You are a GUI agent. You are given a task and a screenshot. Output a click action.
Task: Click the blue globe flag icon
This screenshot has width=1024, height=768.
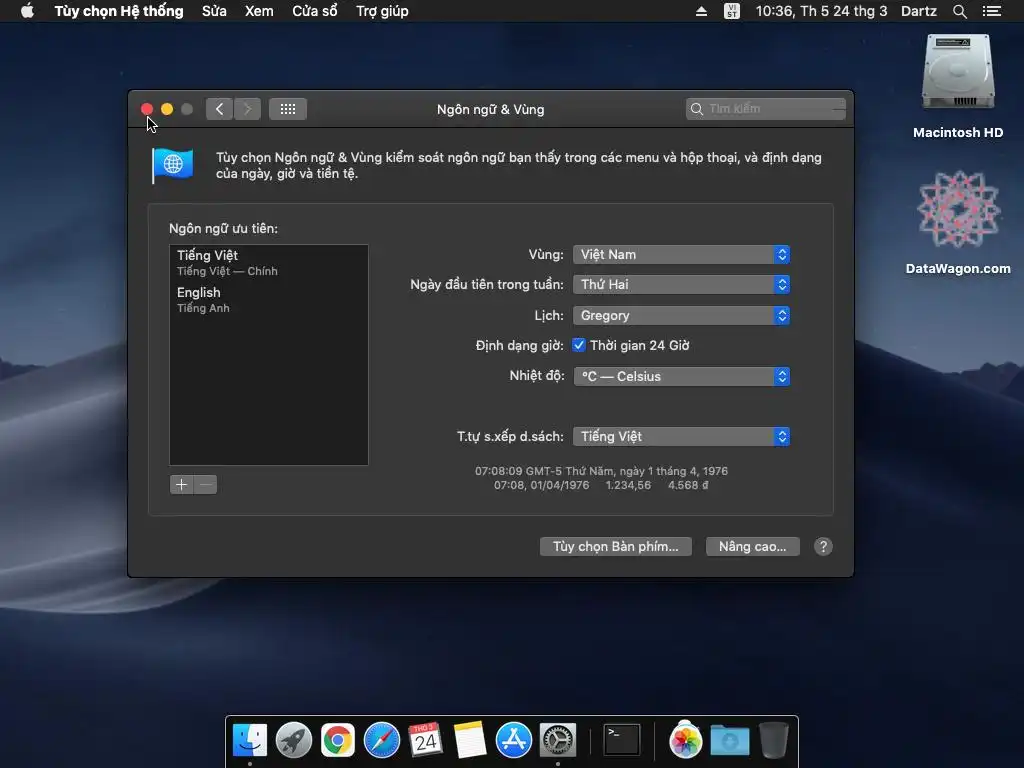tap(173, 165)
